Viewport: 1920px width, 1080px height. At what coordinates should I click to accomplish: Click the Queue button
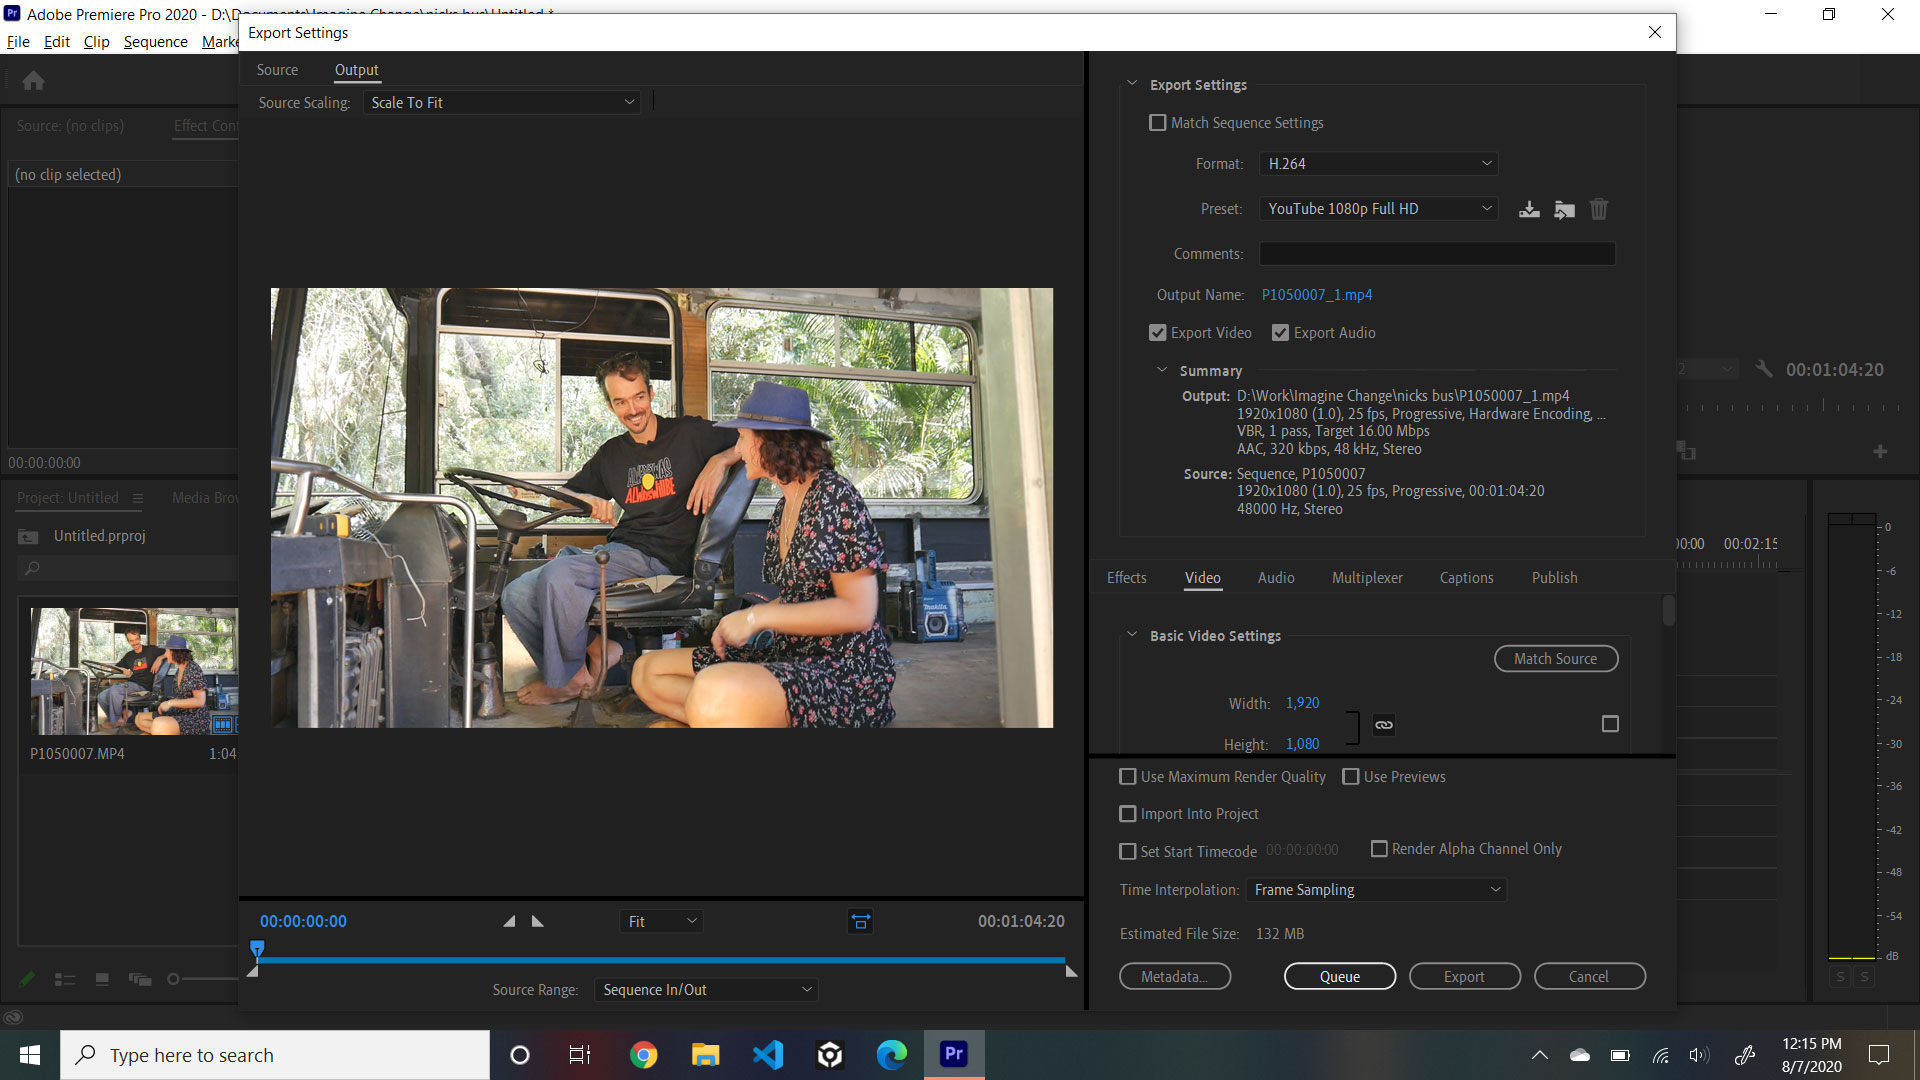tap(1340, 976)
